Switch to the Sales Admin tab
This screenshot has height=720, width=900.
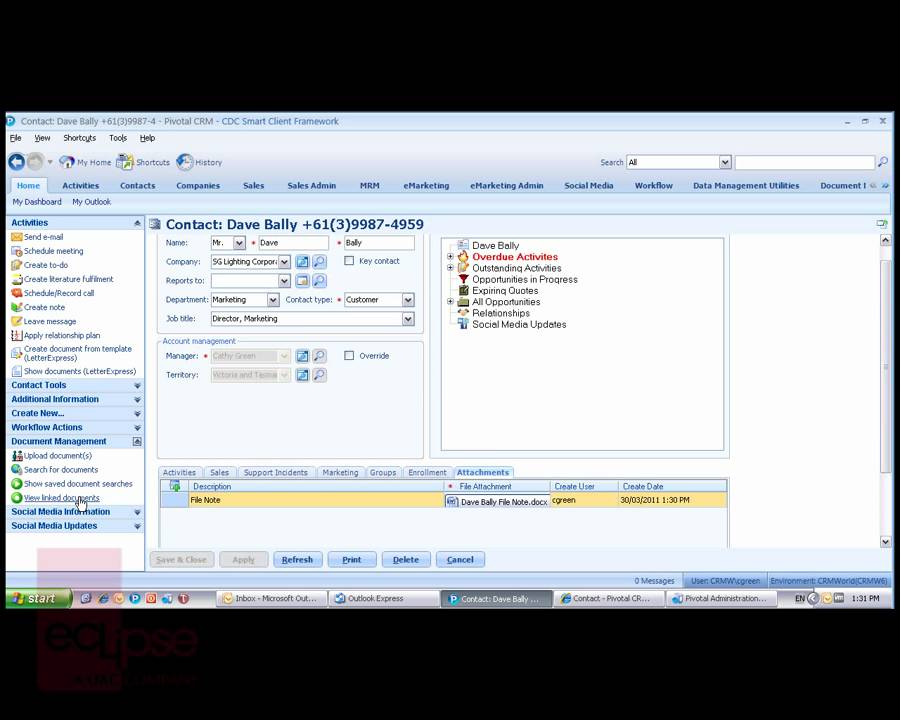pos(312,185)
